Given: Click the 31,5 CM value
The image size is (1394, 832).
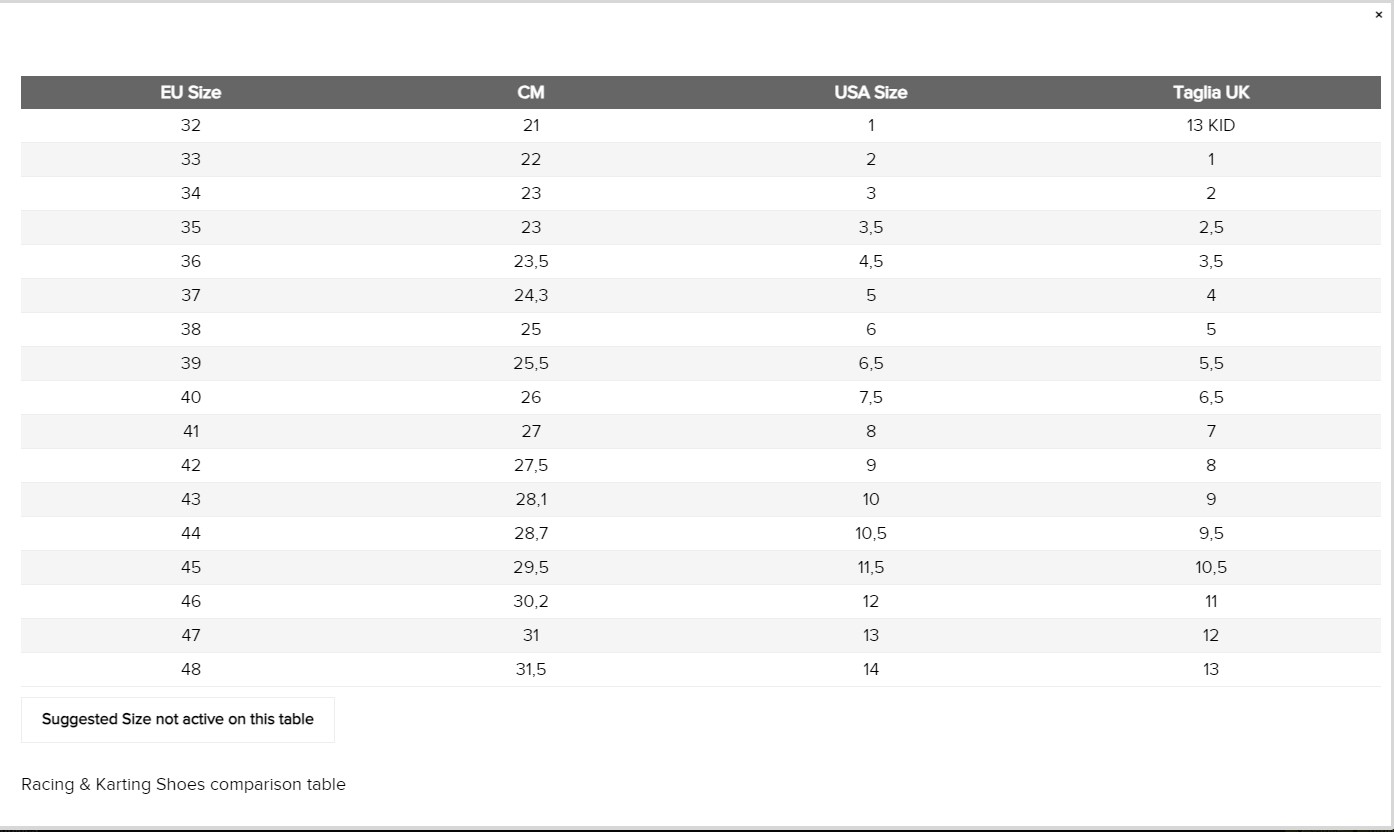Looking at the screenshot, I should pos(531,670).
